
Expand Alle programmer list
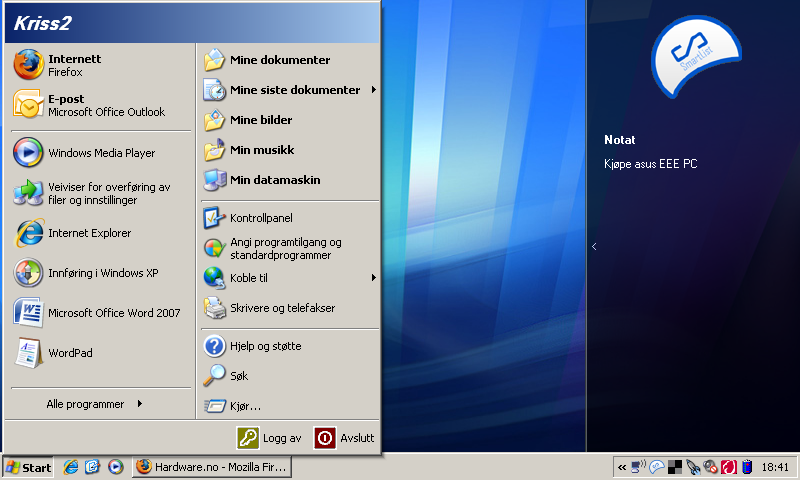(94, 404)
